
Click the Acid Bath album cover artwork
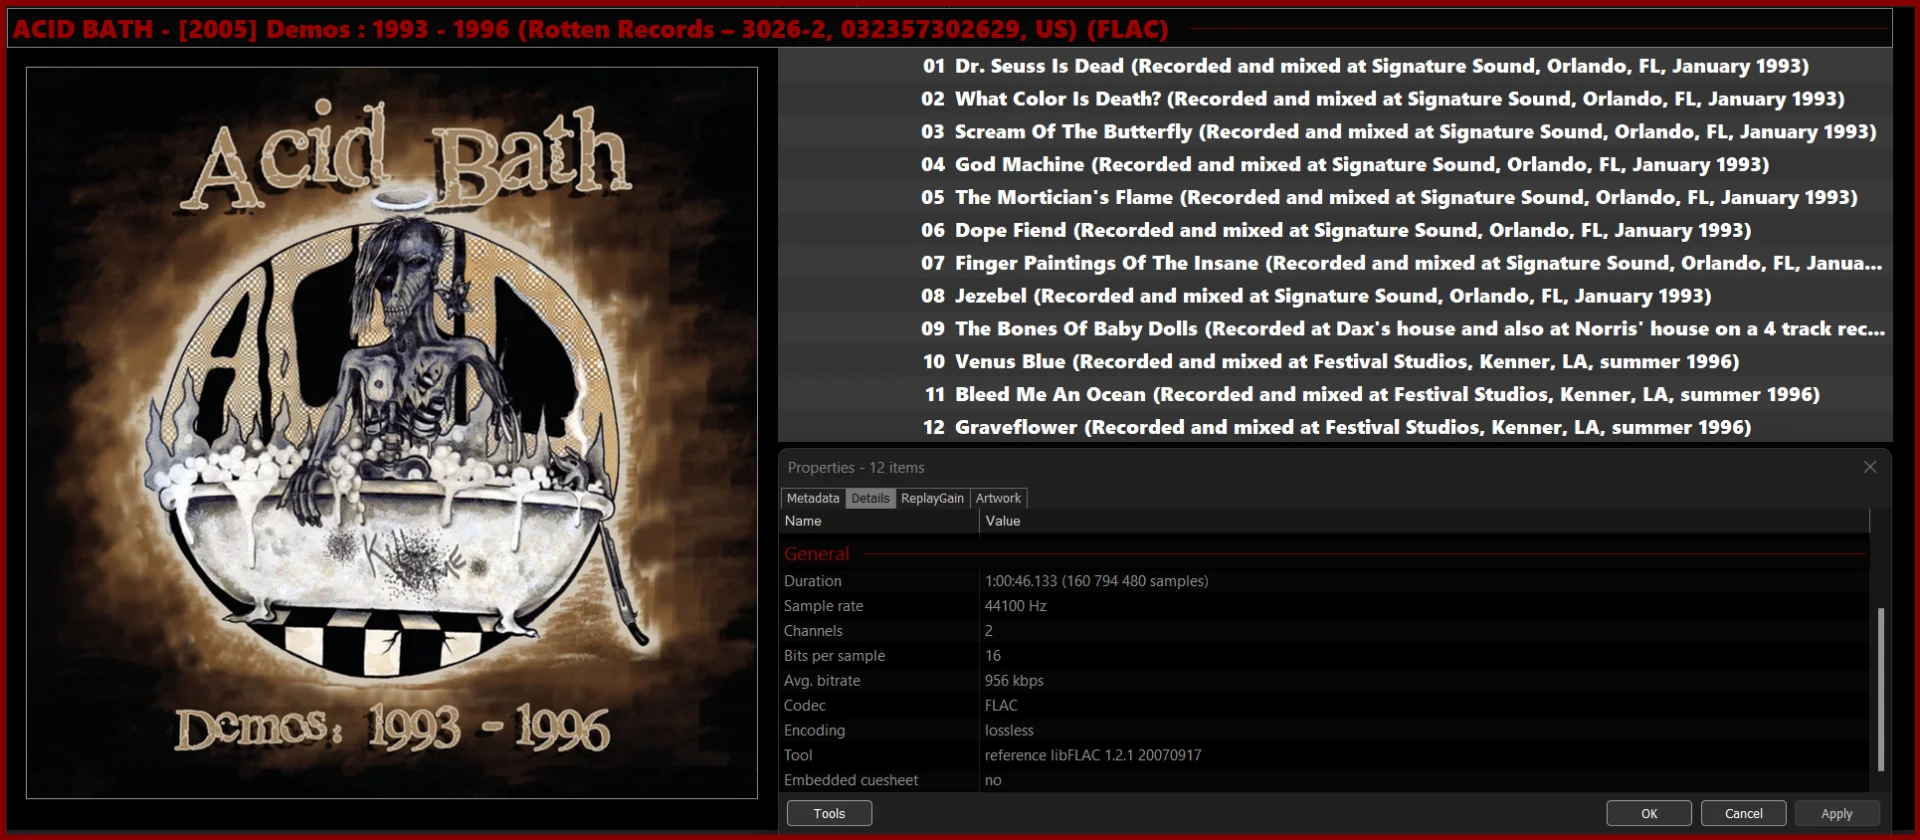coord(392,433)
